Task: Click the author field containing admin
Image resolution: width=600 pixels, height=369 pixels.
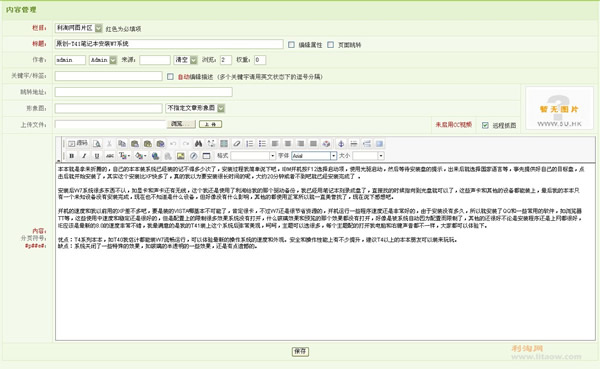Action: coord(70,60)
